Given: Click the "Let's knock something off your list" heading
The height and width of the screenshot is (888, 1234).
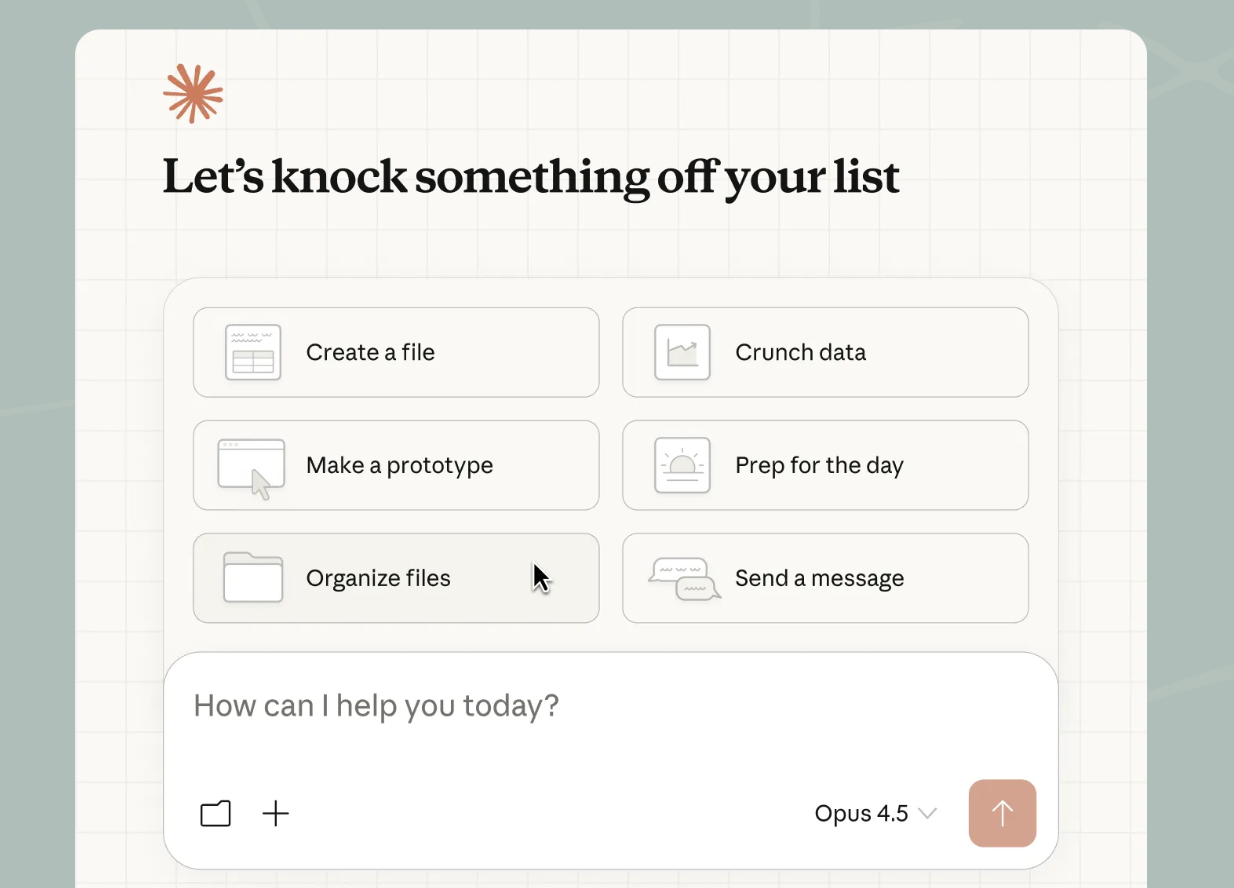Looking at the screenshot, I should point(531,177).
